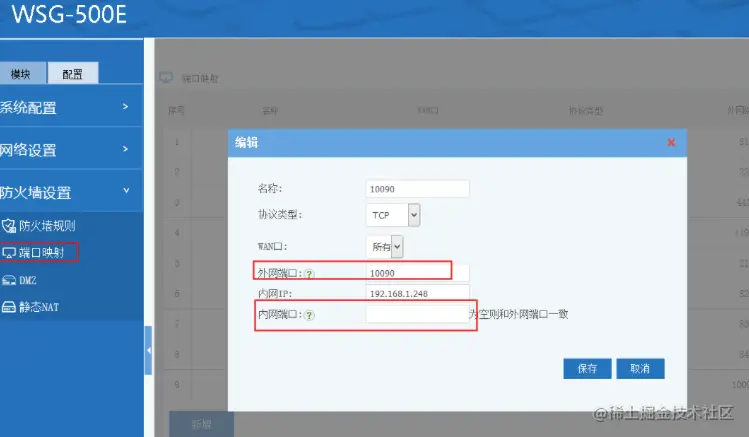Collapse the sidebar with the arrow handle
The image size is (749, 437).
149,350
